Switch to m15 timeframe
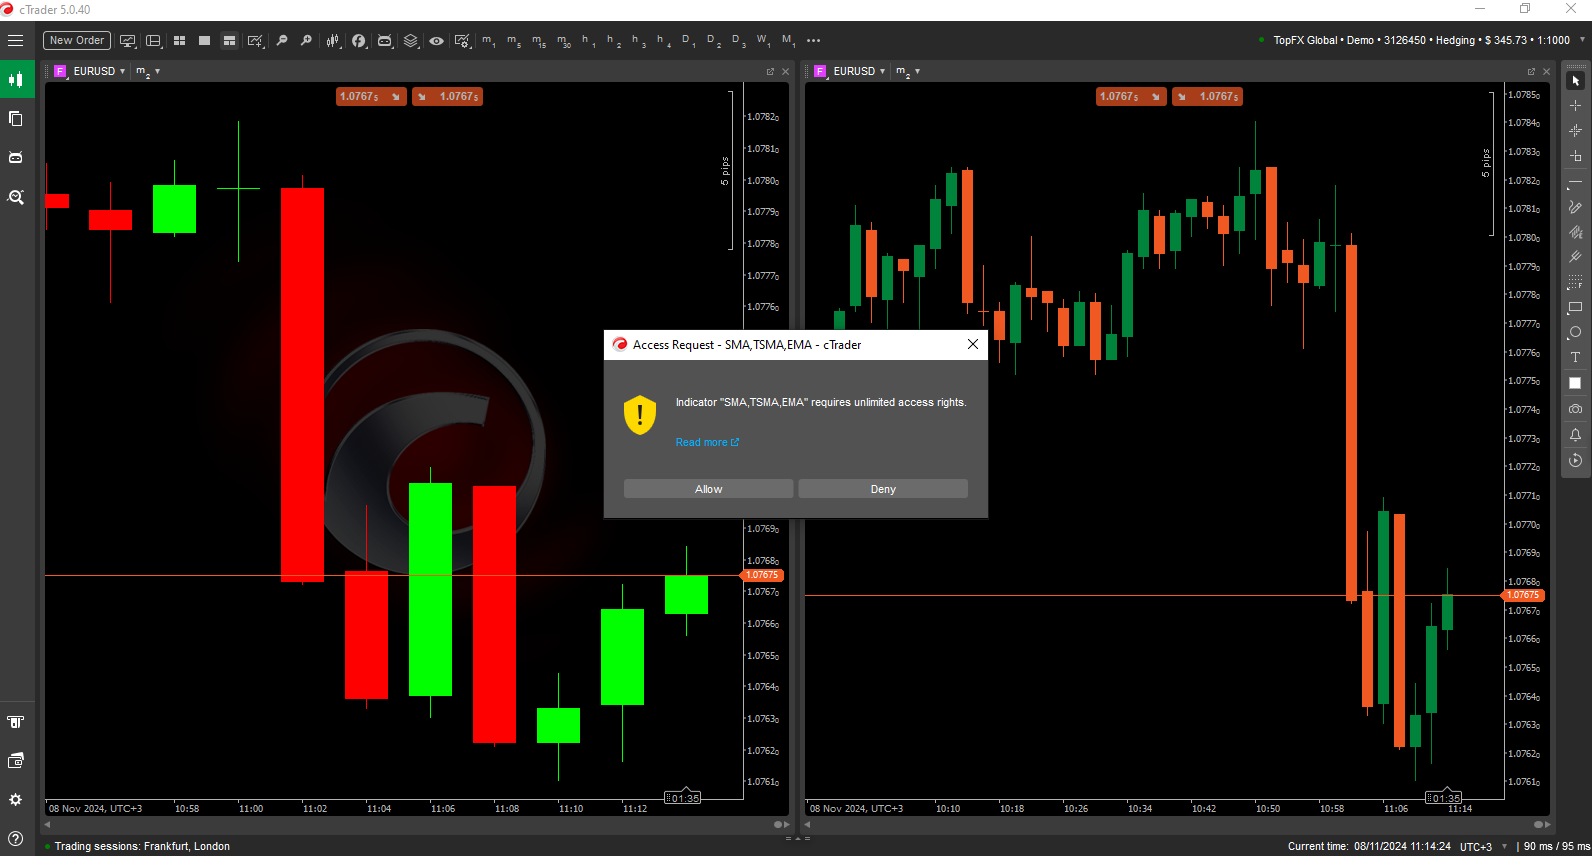This screenshot has width=1592, height=856. (539, 41)
